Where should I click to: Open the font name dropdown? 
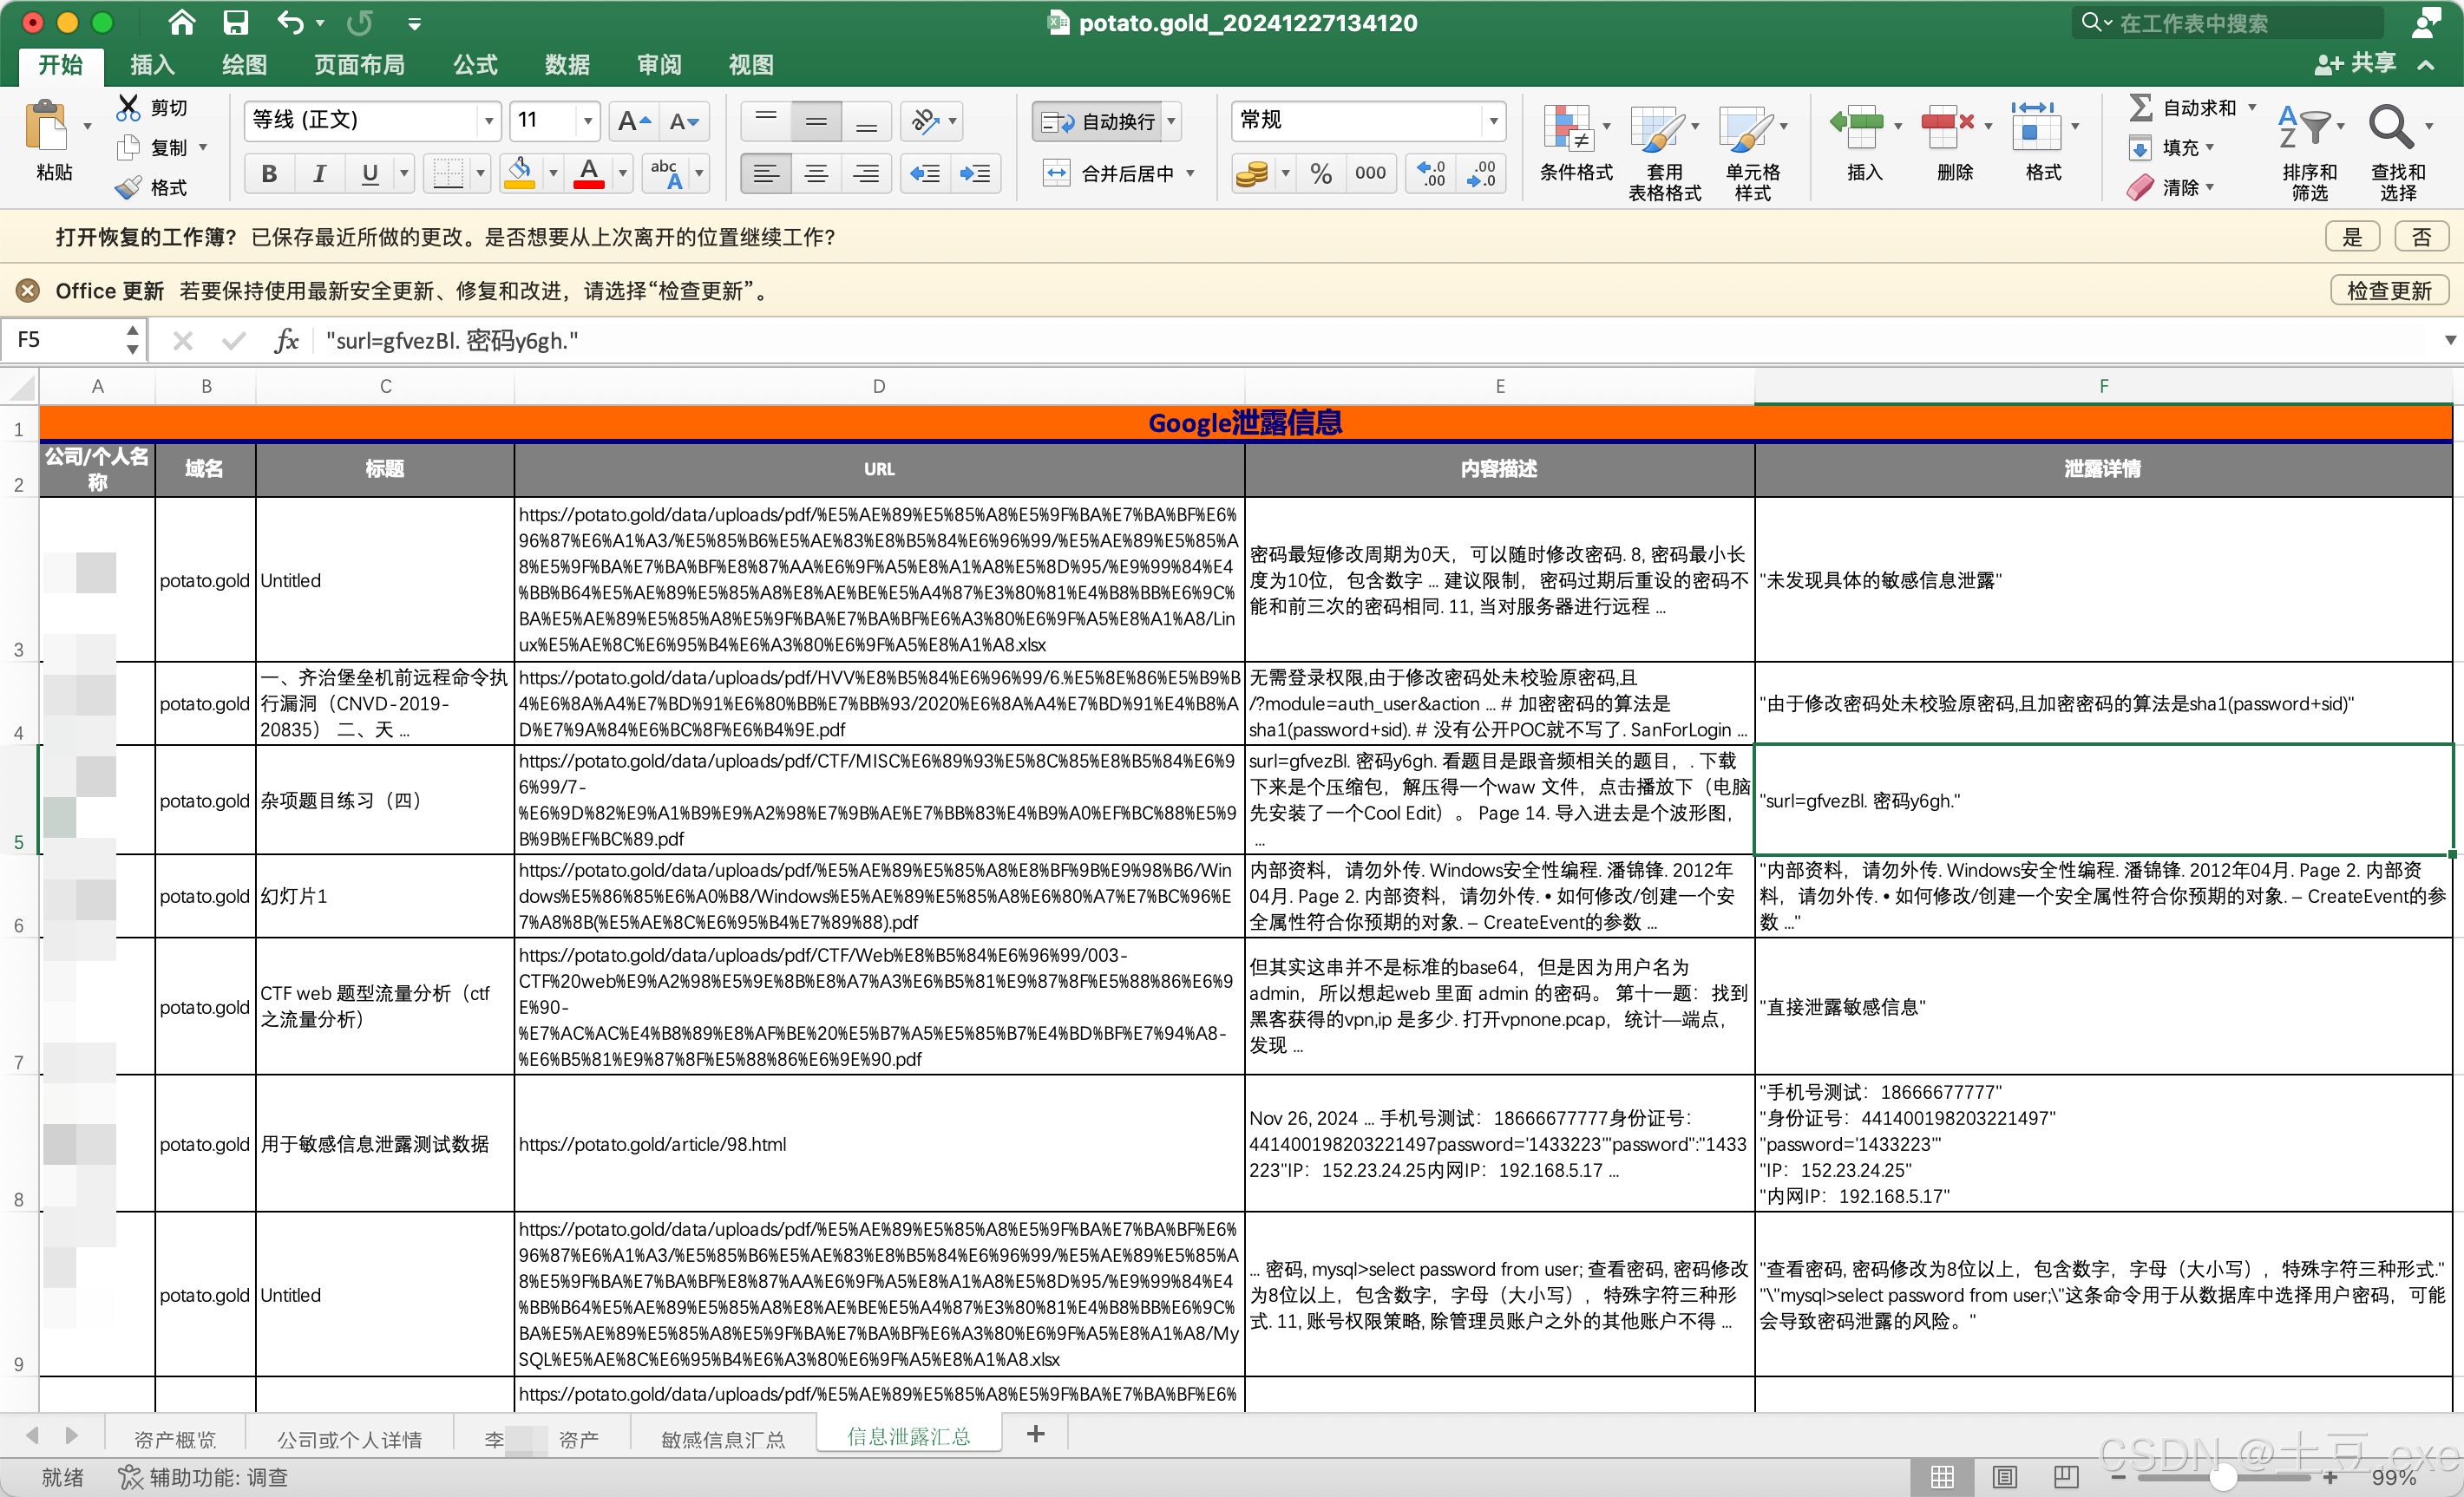488,121
